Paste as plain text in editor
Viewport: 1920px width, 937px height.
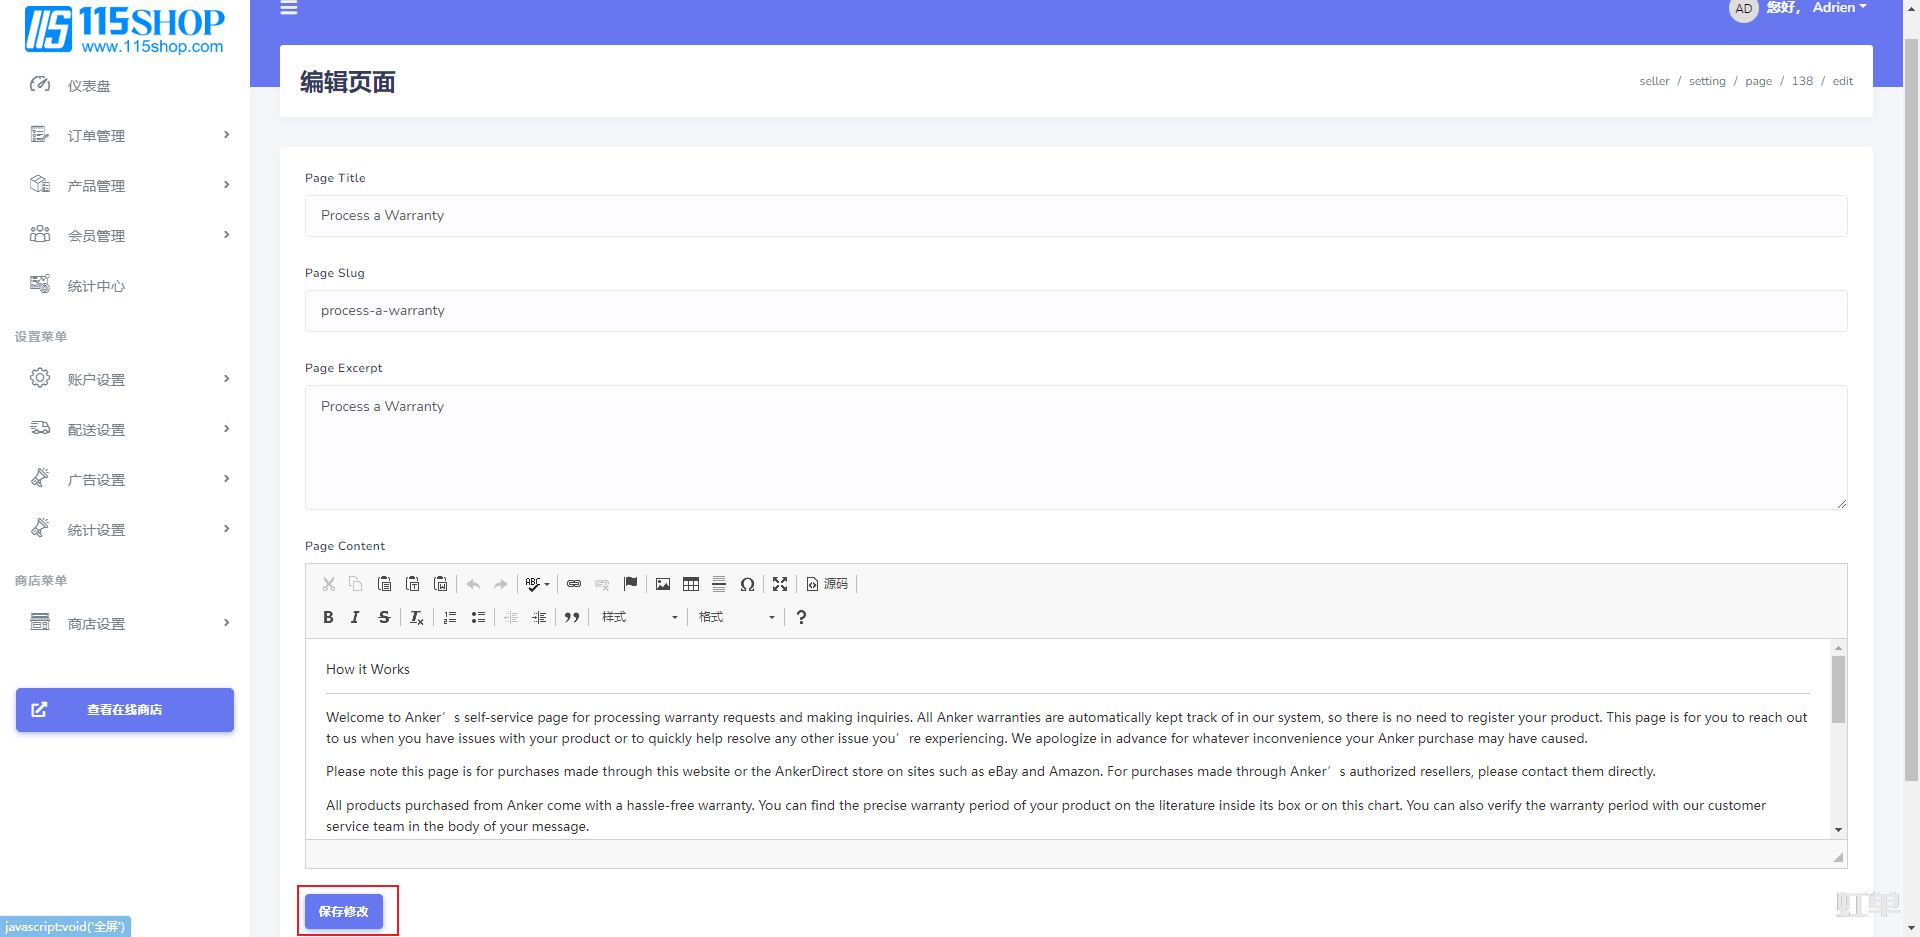[x=412, y=584]
